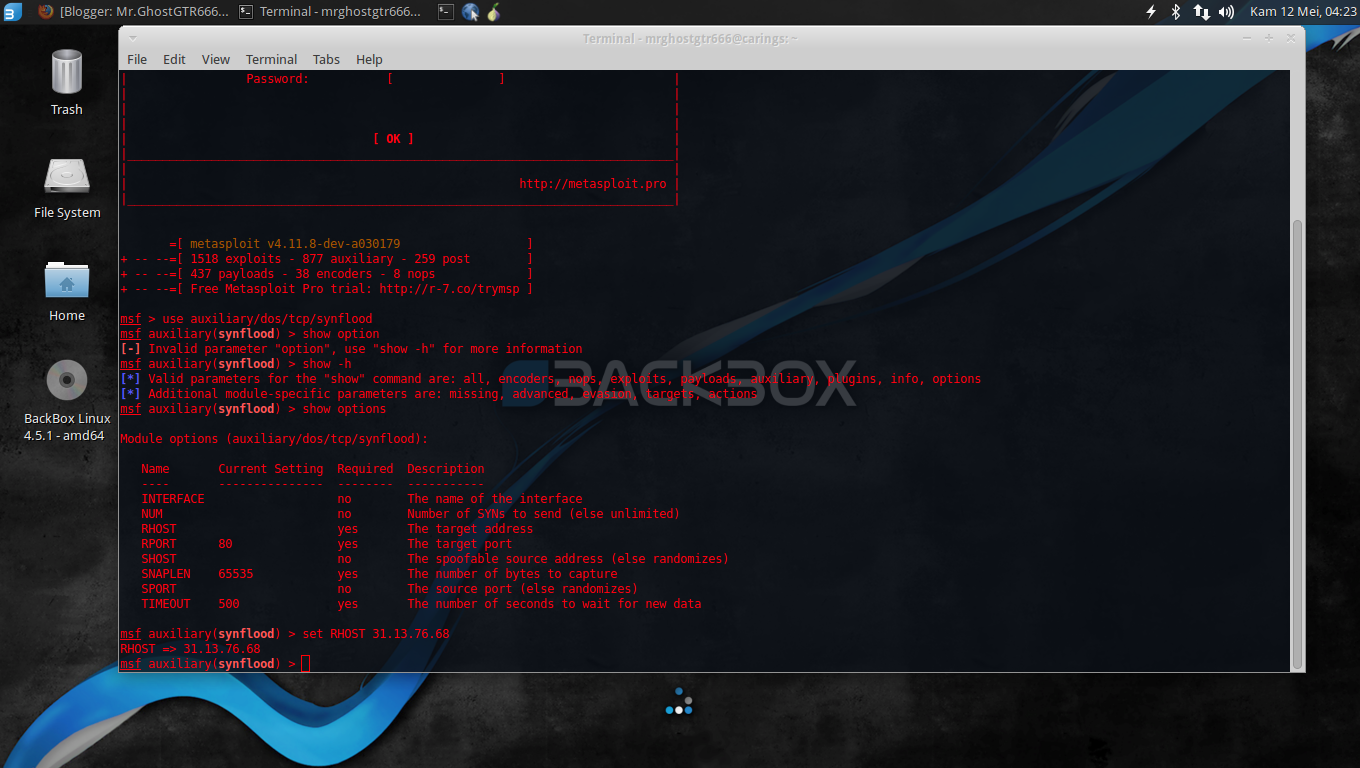The width and height of the screenshot is (1360, 768).
Task: Select the Home folder desktop icon
Action: (x=67, y=290)
